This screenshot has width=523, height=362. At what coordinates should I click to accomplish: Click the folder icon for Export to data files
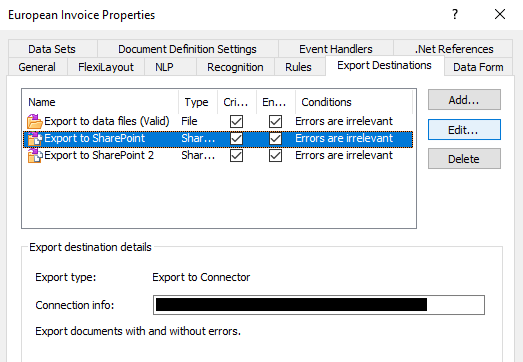35,121
